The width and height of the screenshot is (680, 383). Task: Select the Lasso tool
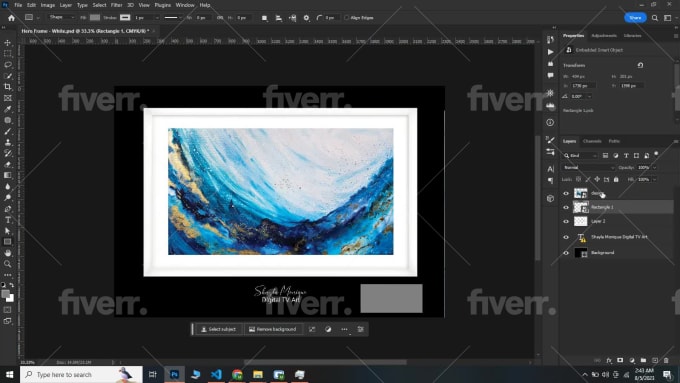(8, 65)
